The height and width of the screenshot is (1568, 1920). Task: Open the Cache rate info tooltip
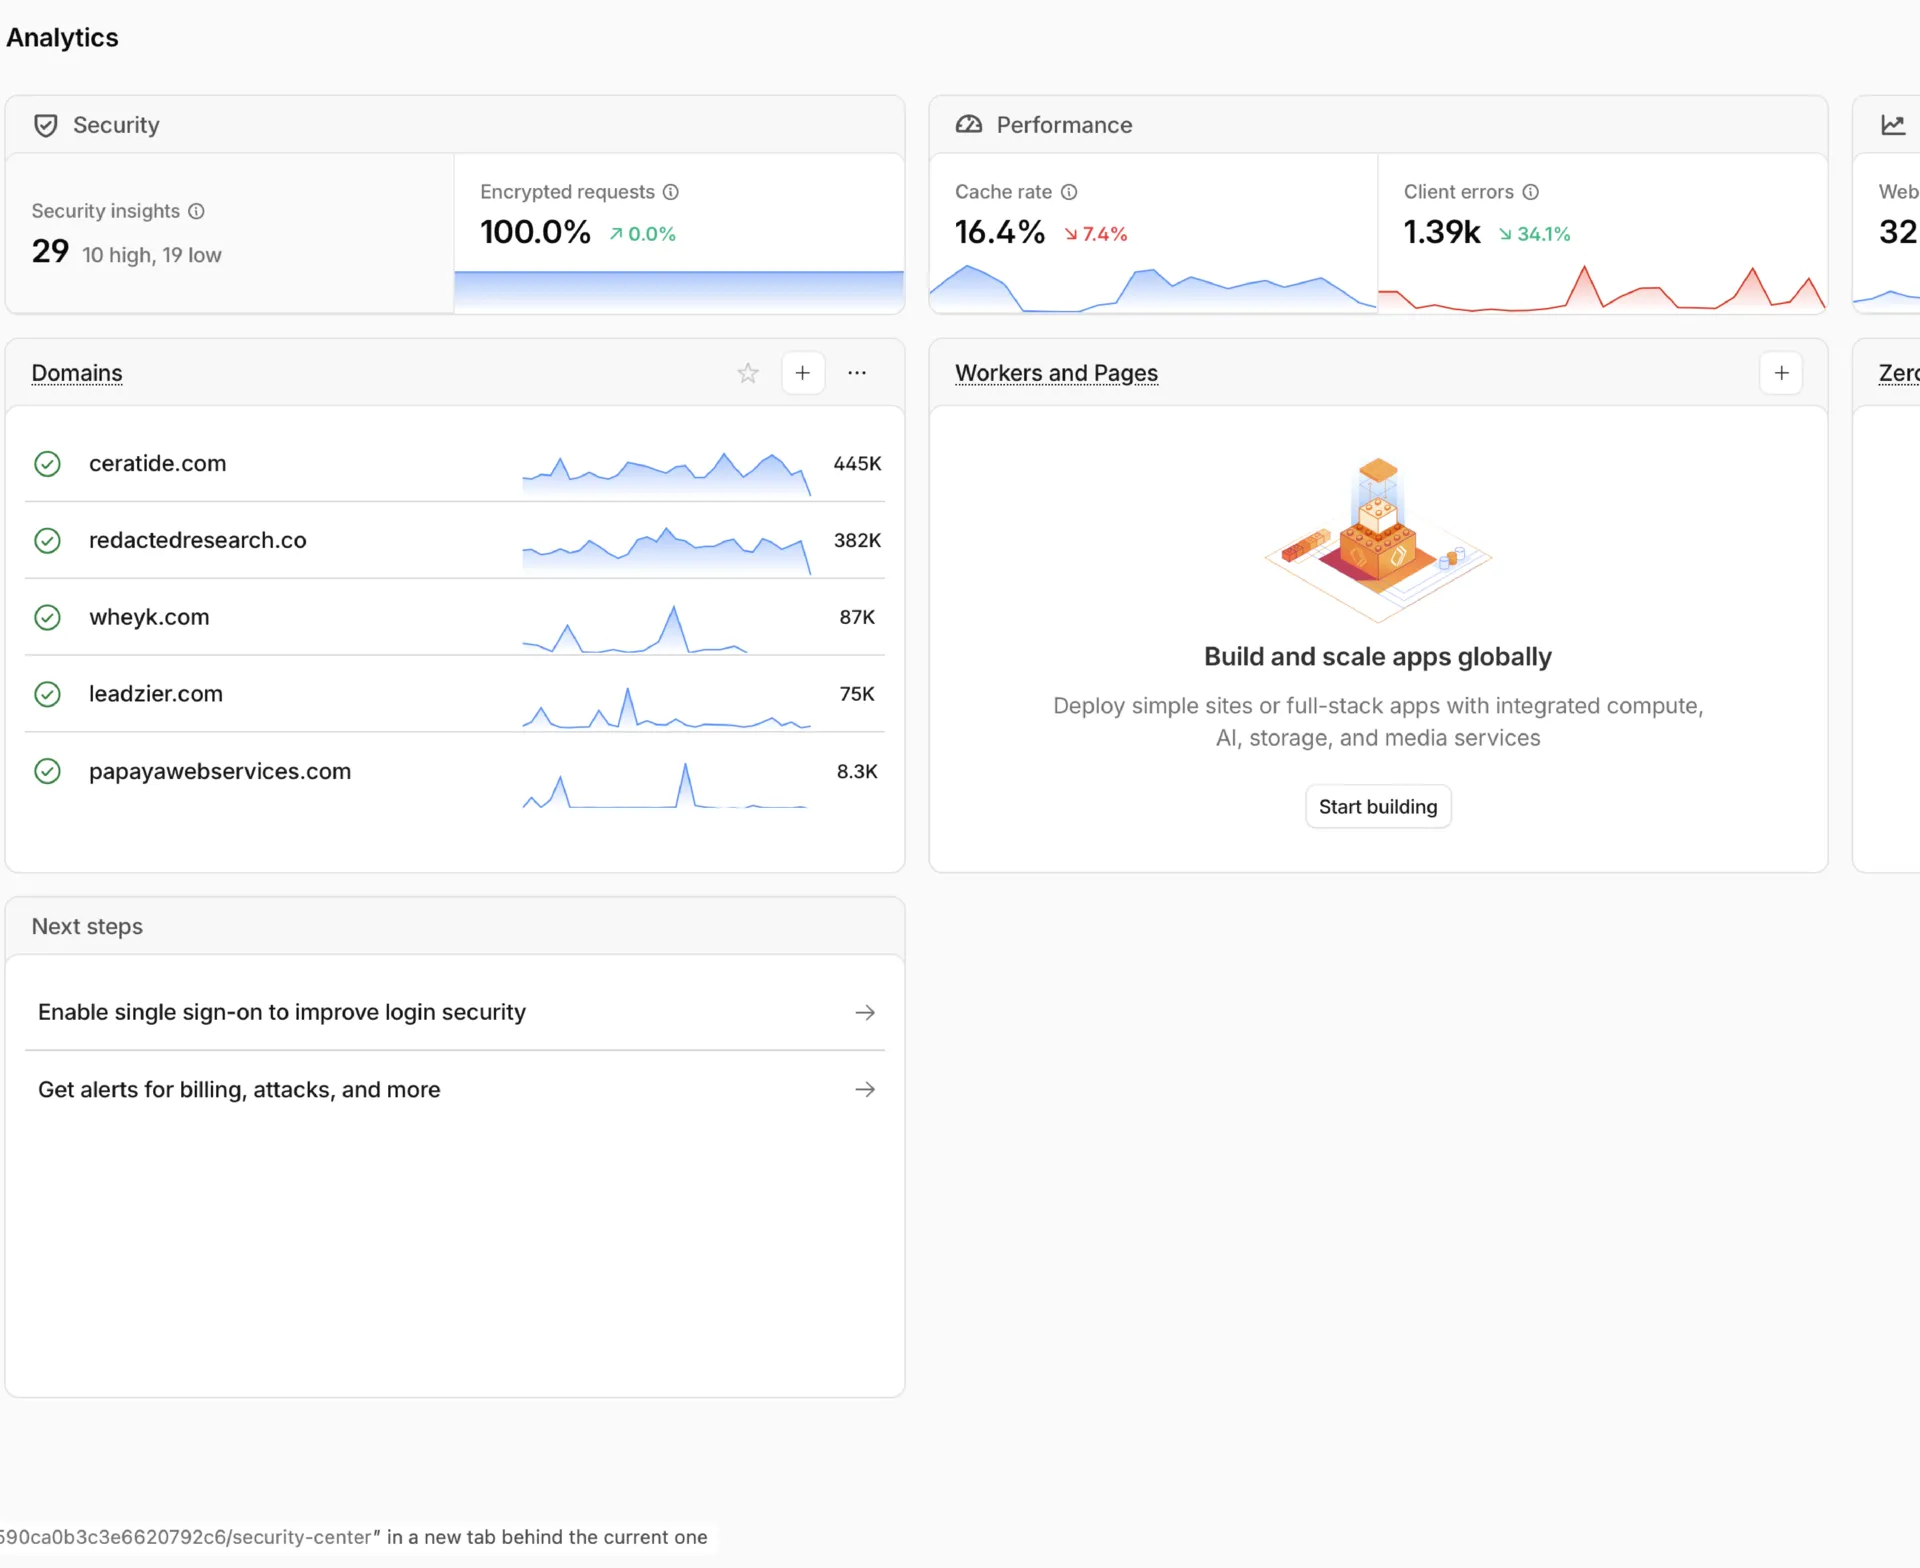(x=1069, y=192)
